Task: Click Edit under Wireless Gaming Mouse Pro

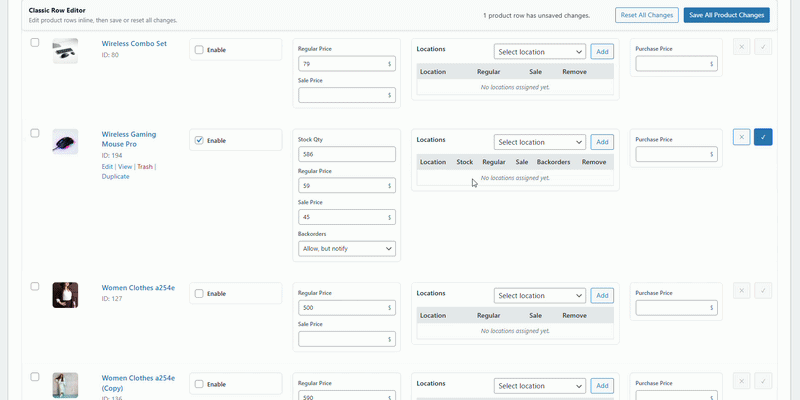Action: coord(107,166)
